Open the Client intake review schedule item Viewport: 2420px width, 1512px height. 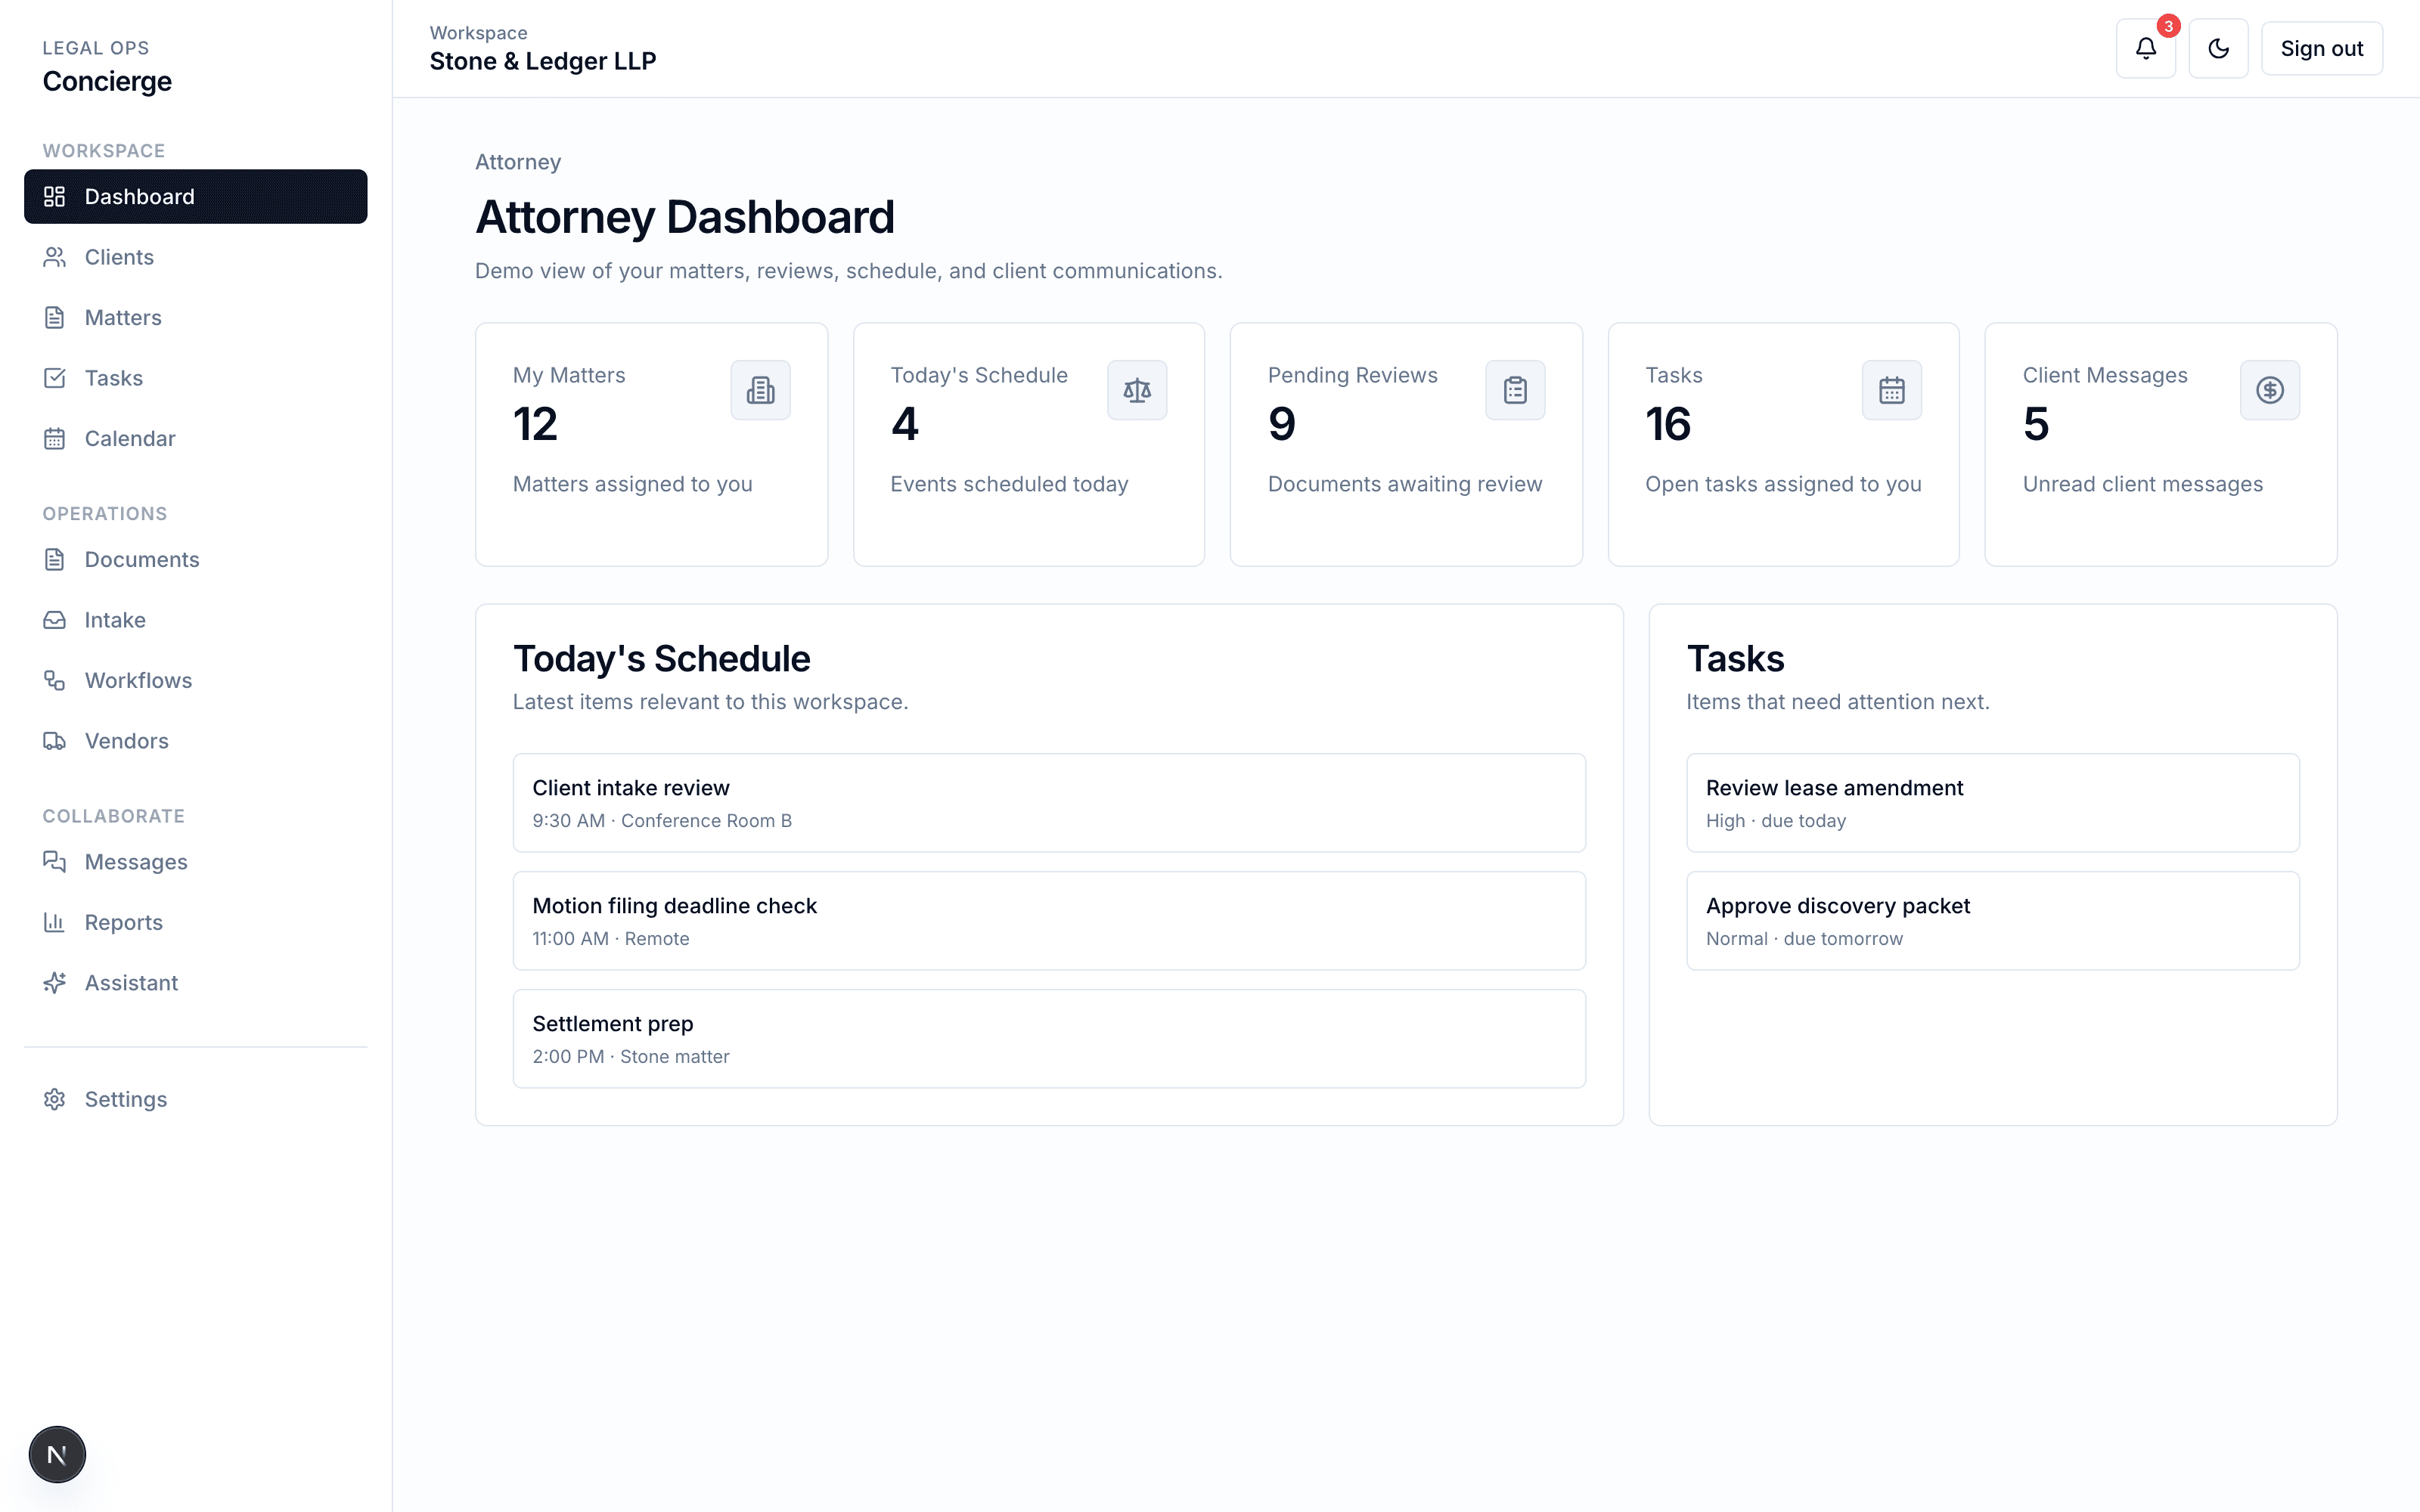pos(1049,803)
